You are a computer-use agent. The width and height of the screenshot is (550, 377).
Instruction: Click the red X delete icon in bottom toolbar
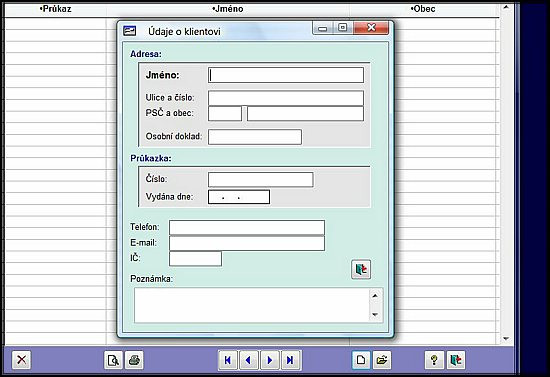click(21, 360)
